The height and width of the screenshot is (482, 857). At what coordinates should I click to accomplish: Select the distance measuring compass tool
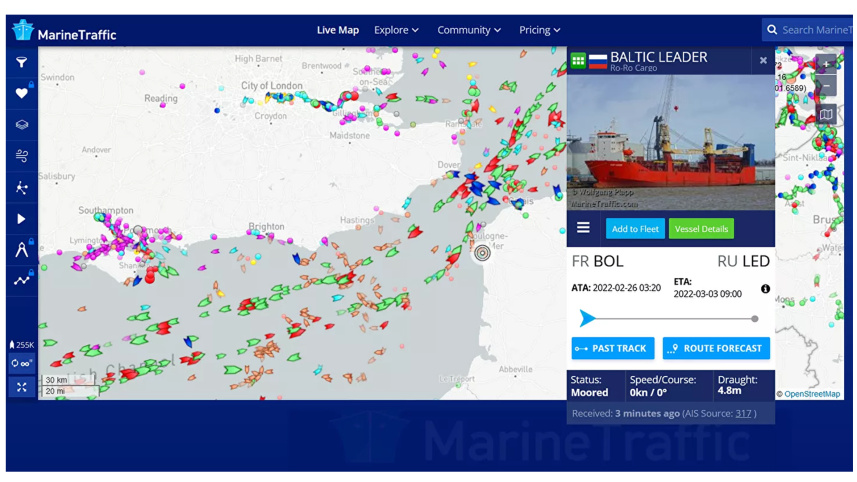(x=21, y=250)
